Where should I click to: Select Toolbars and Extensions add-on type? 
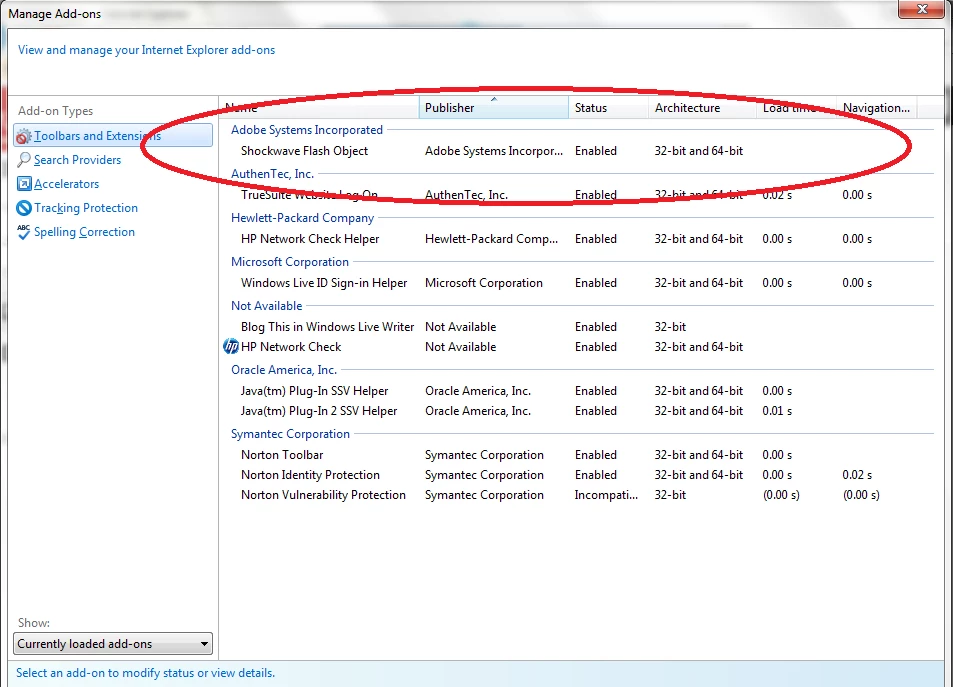[113, 136]
